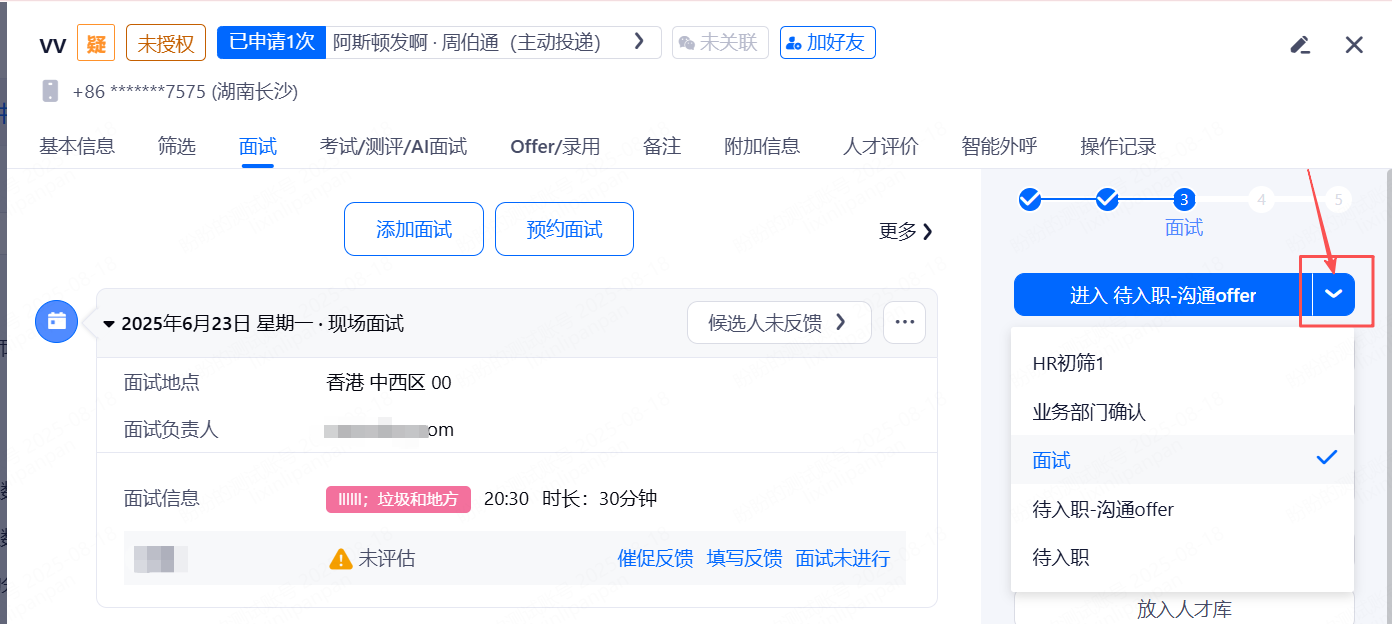This screenshot has width=1392, height=624.
Task: Switch to the Offer/录用 tab
Action: tap(555, 146)
